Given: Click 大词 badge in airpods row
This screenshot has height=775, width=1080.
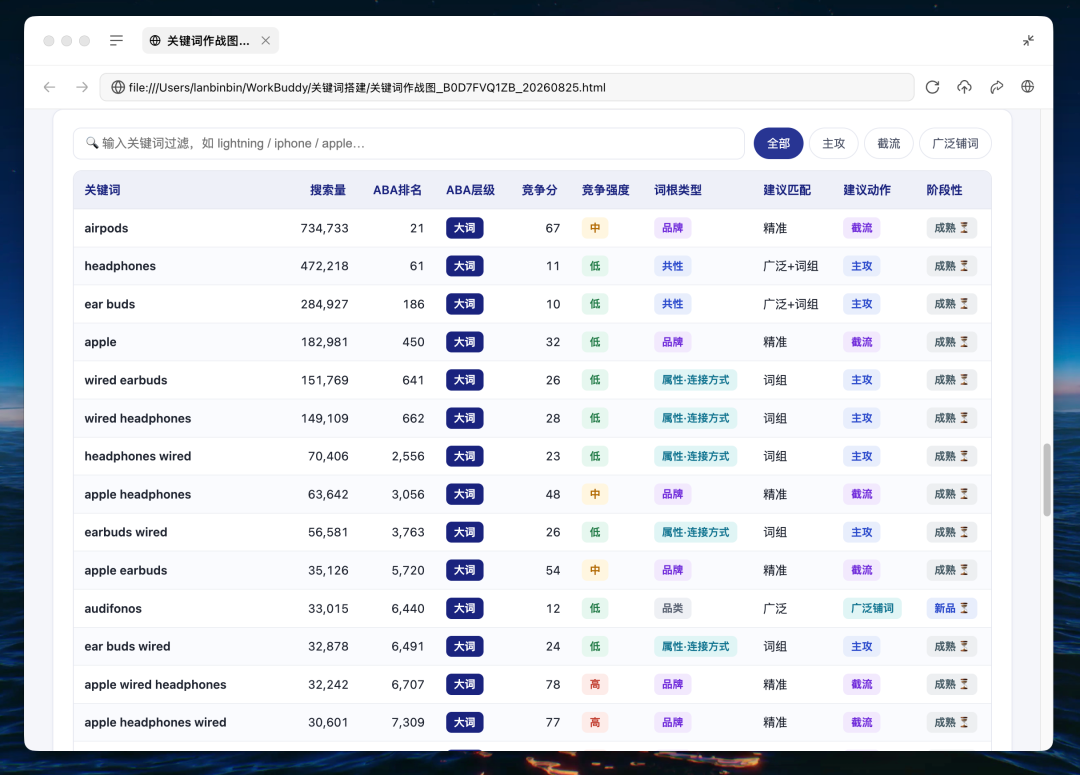Looking at the screenshot, I should pyautogui.click(x=464, y=228).
